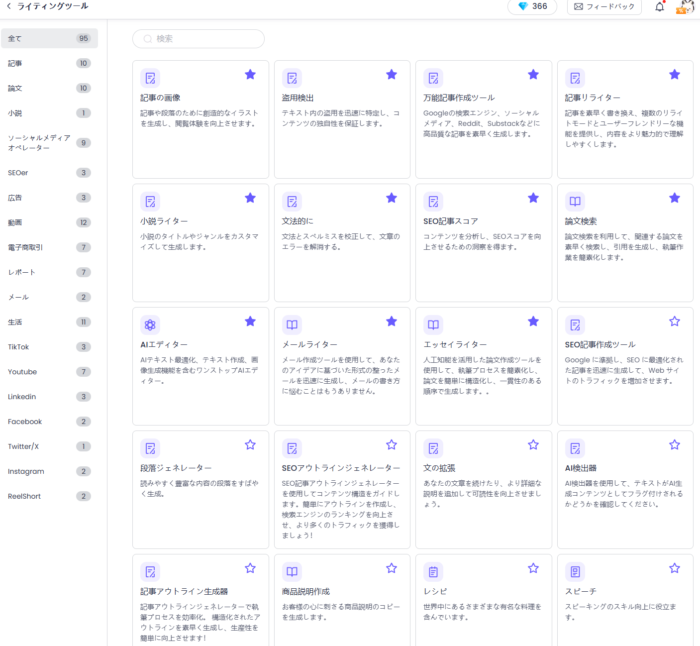The width and height of the screenshot is (700, 646).
Task: Click the スピーチ tool icon
Action: [575, 572]
